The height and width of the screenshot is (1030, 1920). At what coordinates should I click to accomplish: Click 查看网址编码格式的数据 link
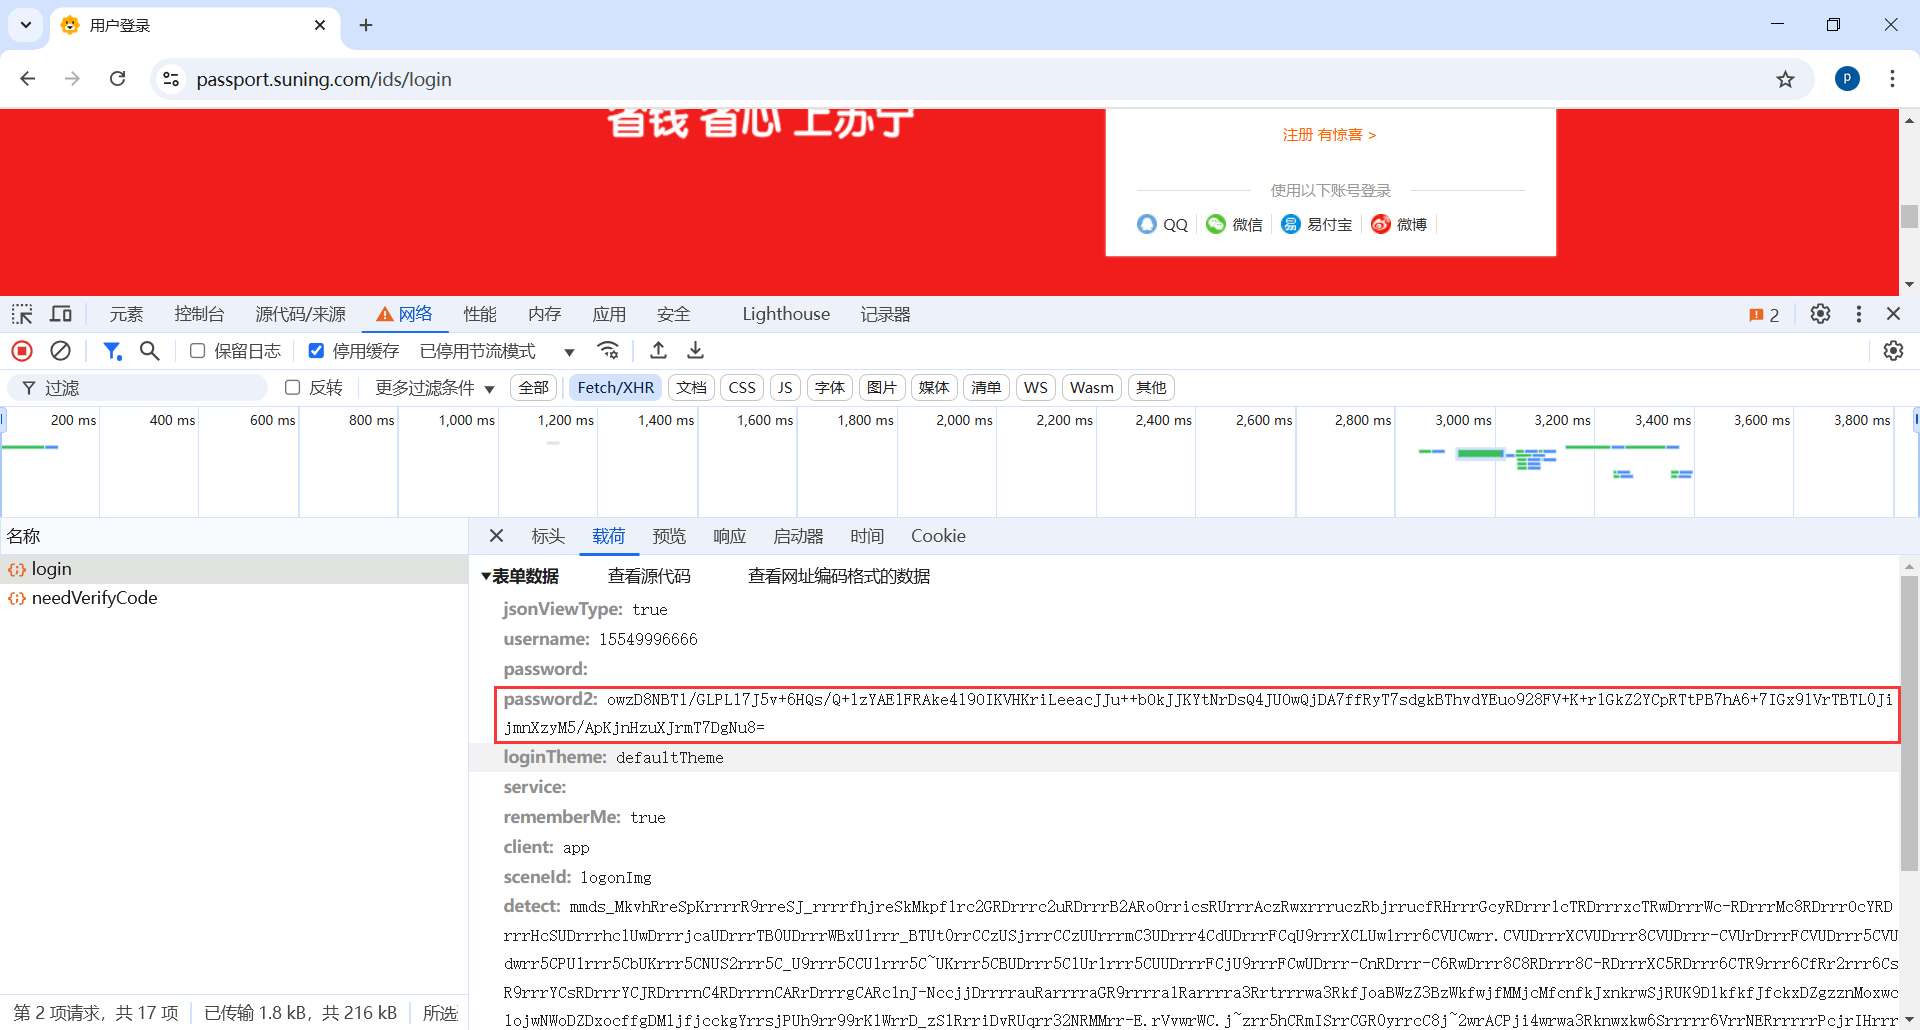pos(839,576)
